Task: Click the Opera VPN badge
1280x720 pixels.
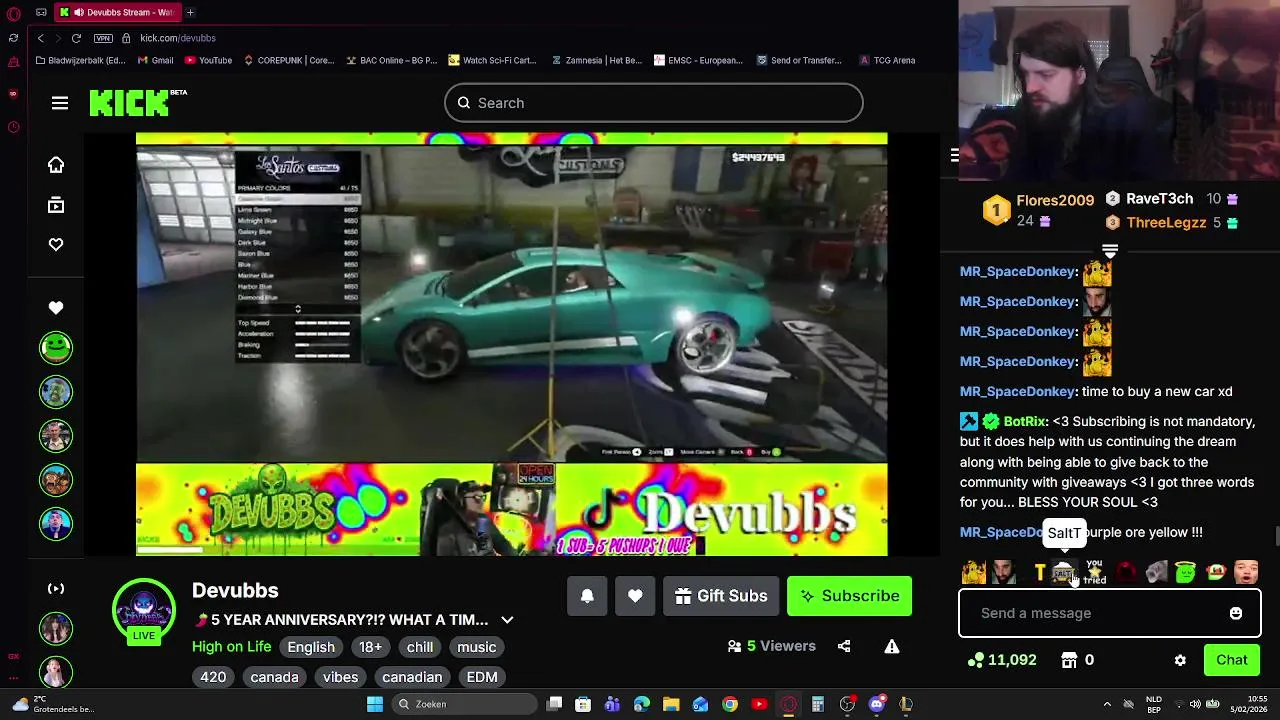Action: click(x=103, y=38)
